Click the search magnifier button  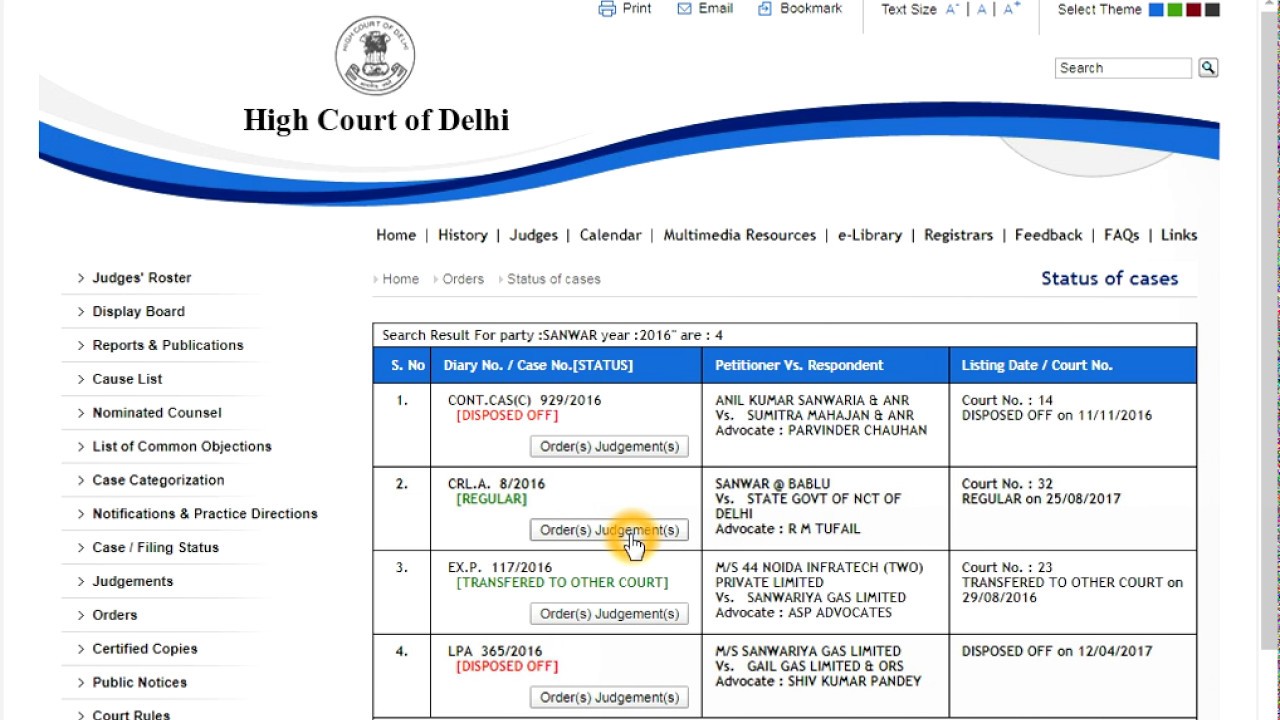click(x=1208, y=68)
